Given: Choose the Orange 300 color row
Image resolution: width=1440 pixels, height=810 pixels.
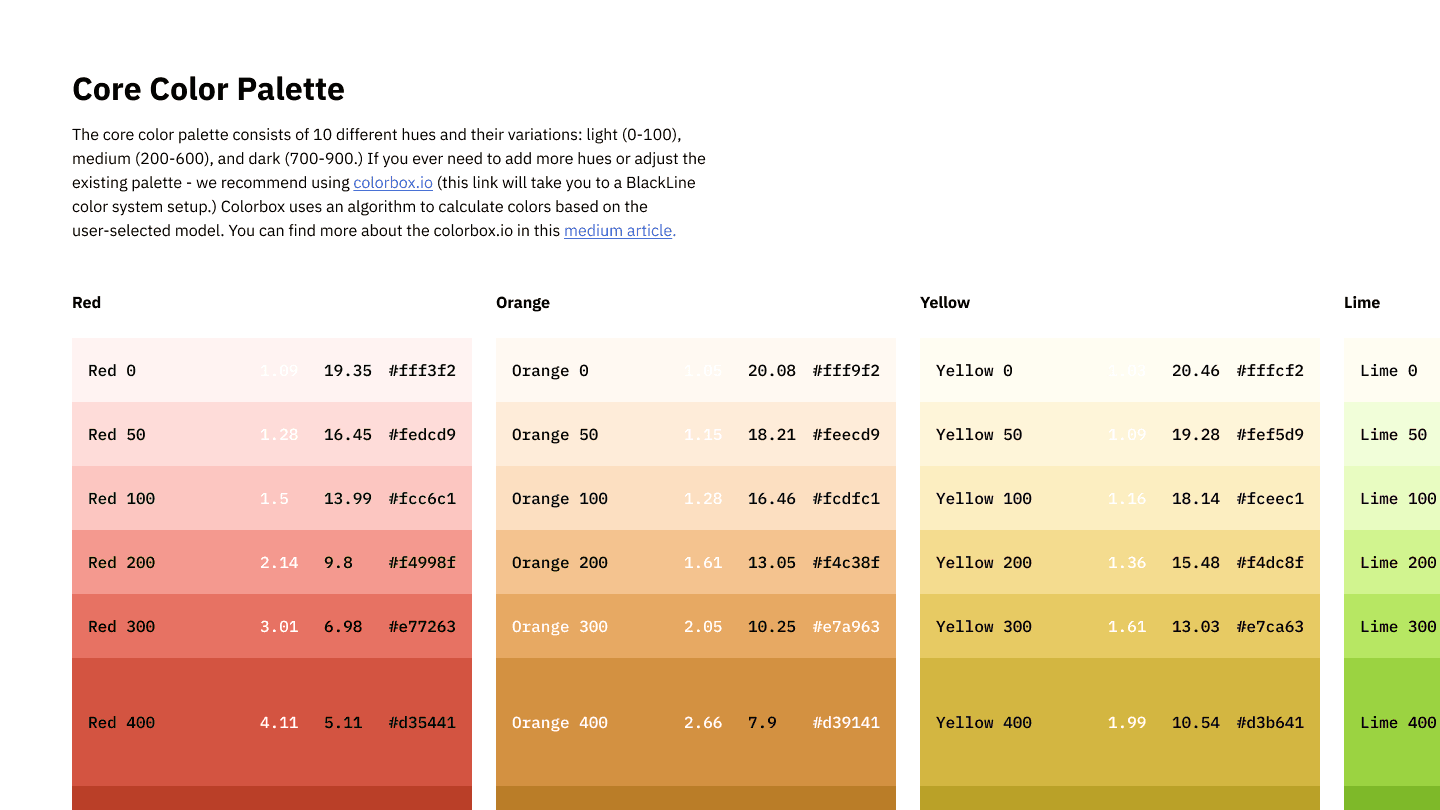Looking at the screenshot, I should (x=696, y=626).
